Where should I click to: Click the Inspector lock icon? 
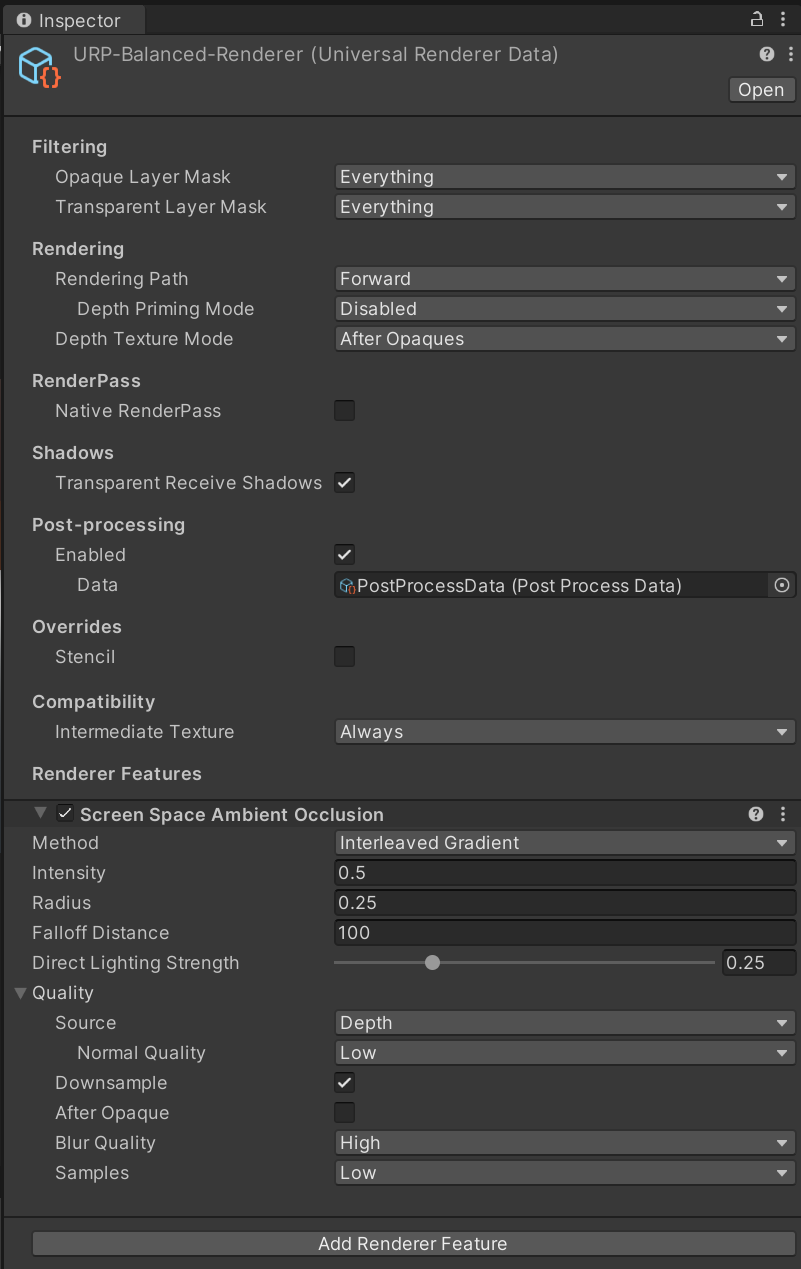[x=757, y=19]
